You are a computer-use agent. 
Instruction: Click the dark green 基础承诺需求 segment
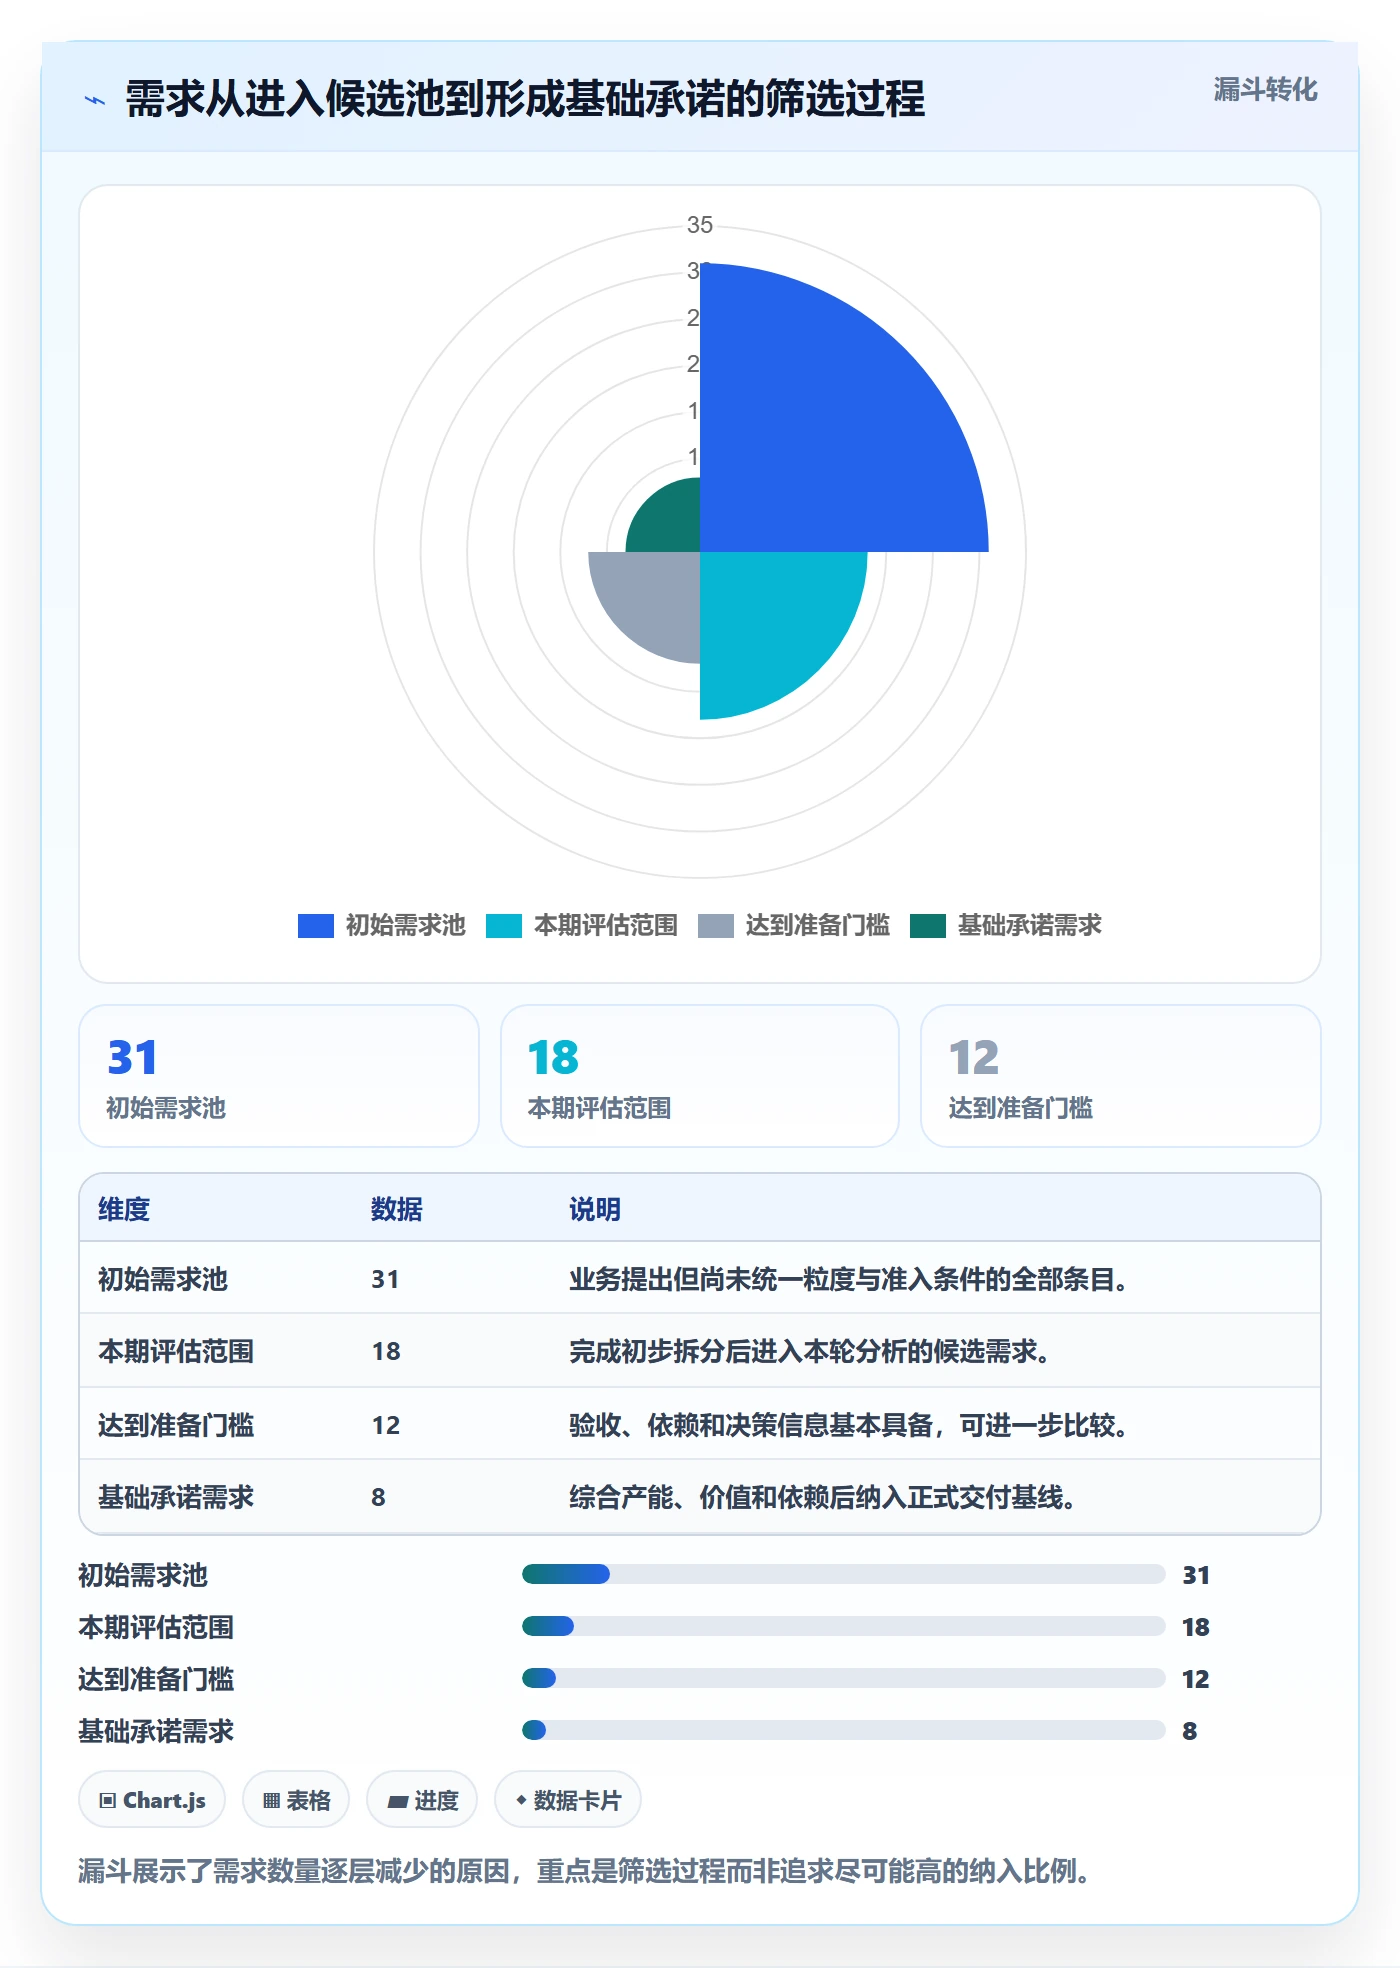point(672,524)
